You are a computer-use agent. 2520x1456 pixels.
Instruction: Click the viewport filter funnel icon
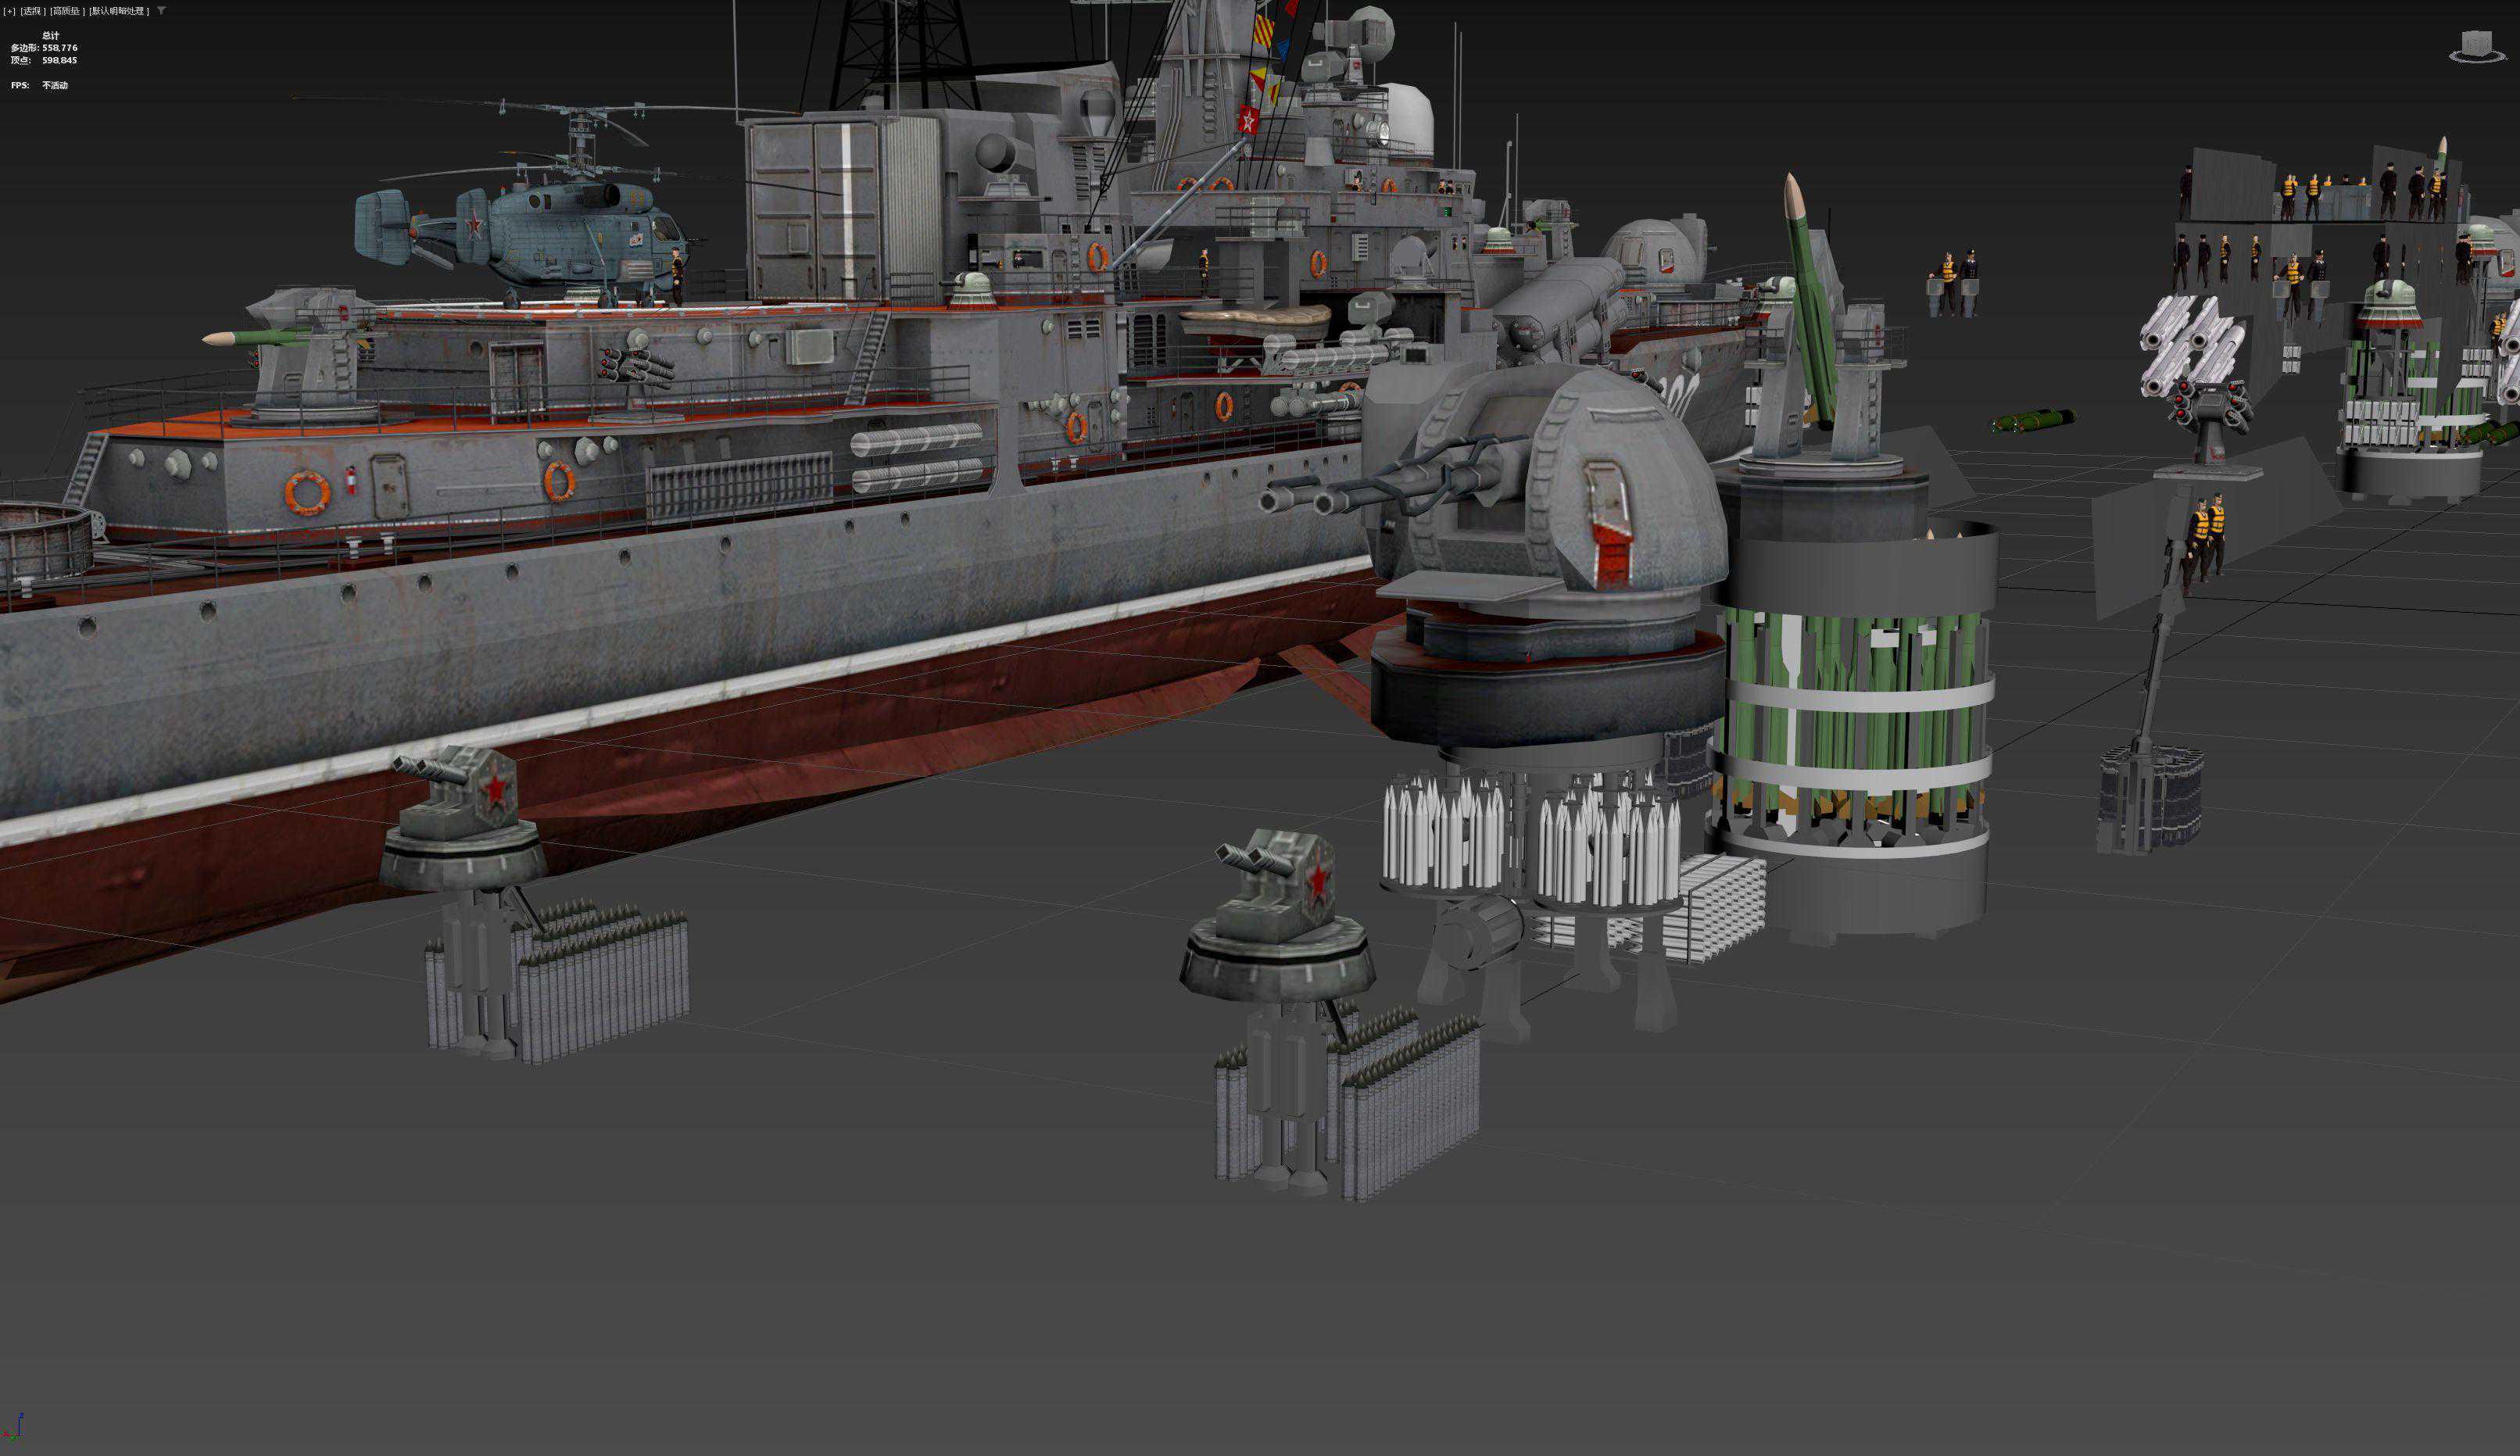click(161, 11)
